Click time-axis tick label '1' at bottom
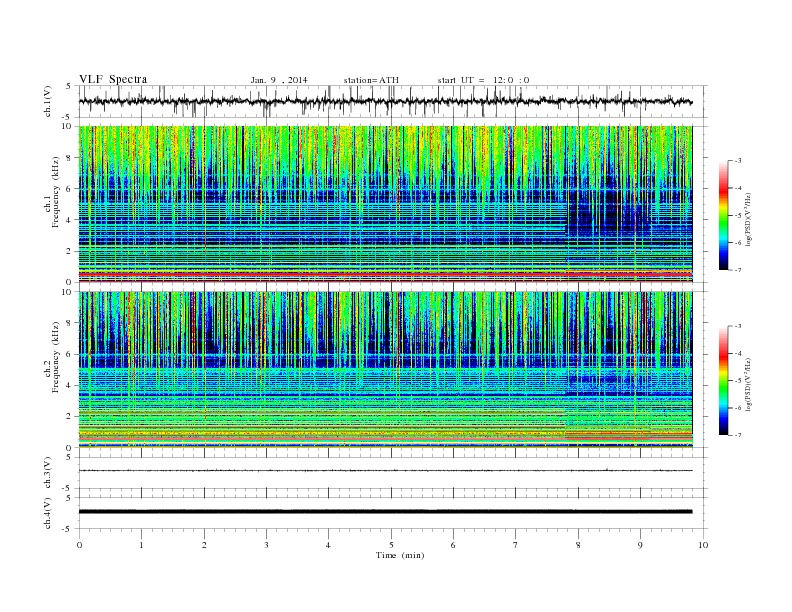 [142, 545]
